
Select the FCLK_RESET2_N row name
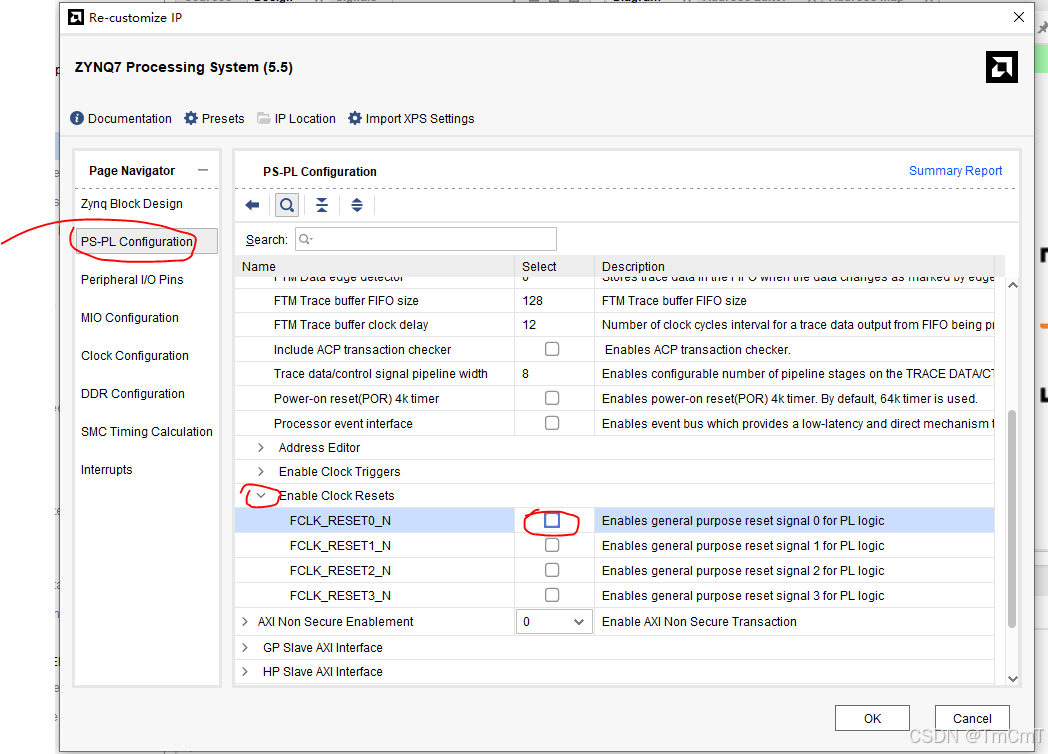click(340, 570)
